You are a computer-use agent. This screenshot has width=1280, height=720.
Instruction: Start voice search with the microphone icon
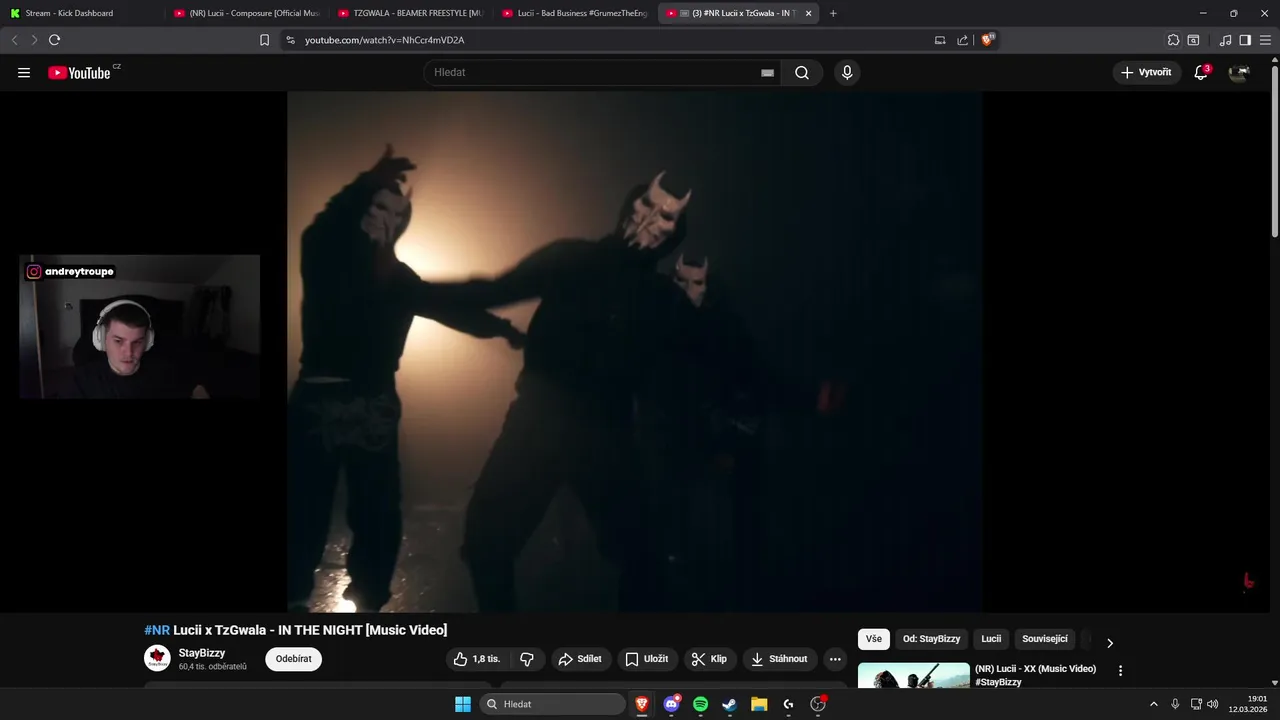pos(847,73)
